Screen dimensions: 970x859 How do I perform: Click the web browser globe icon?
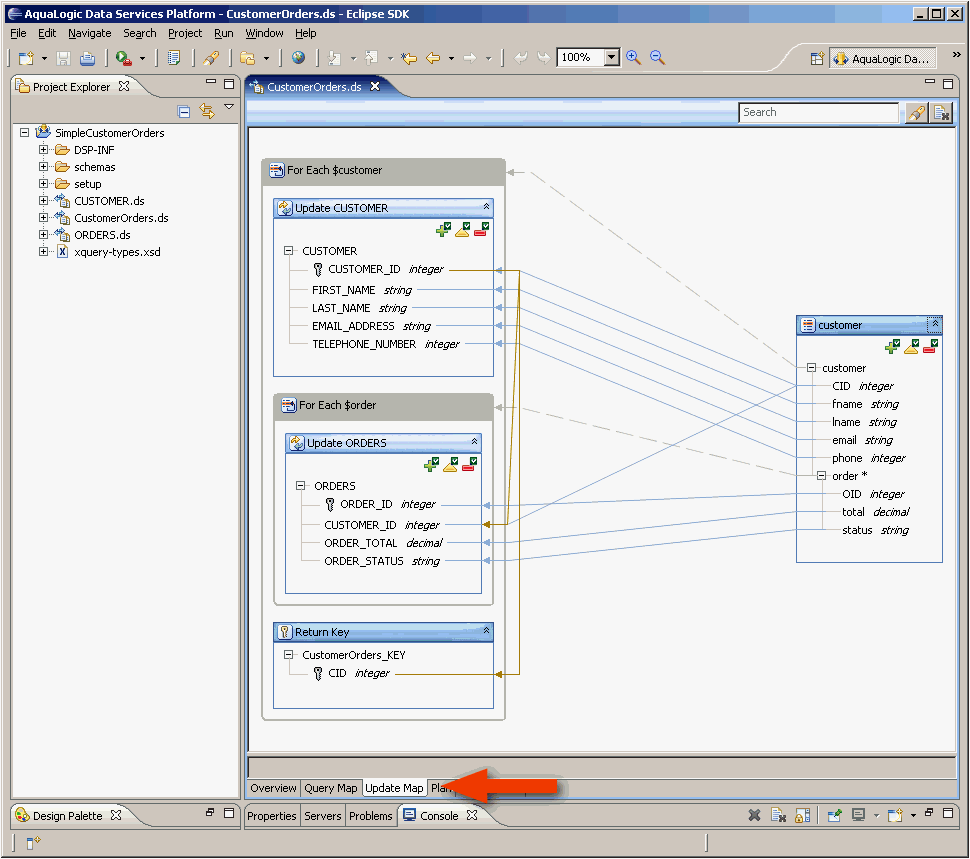(298, 58)
